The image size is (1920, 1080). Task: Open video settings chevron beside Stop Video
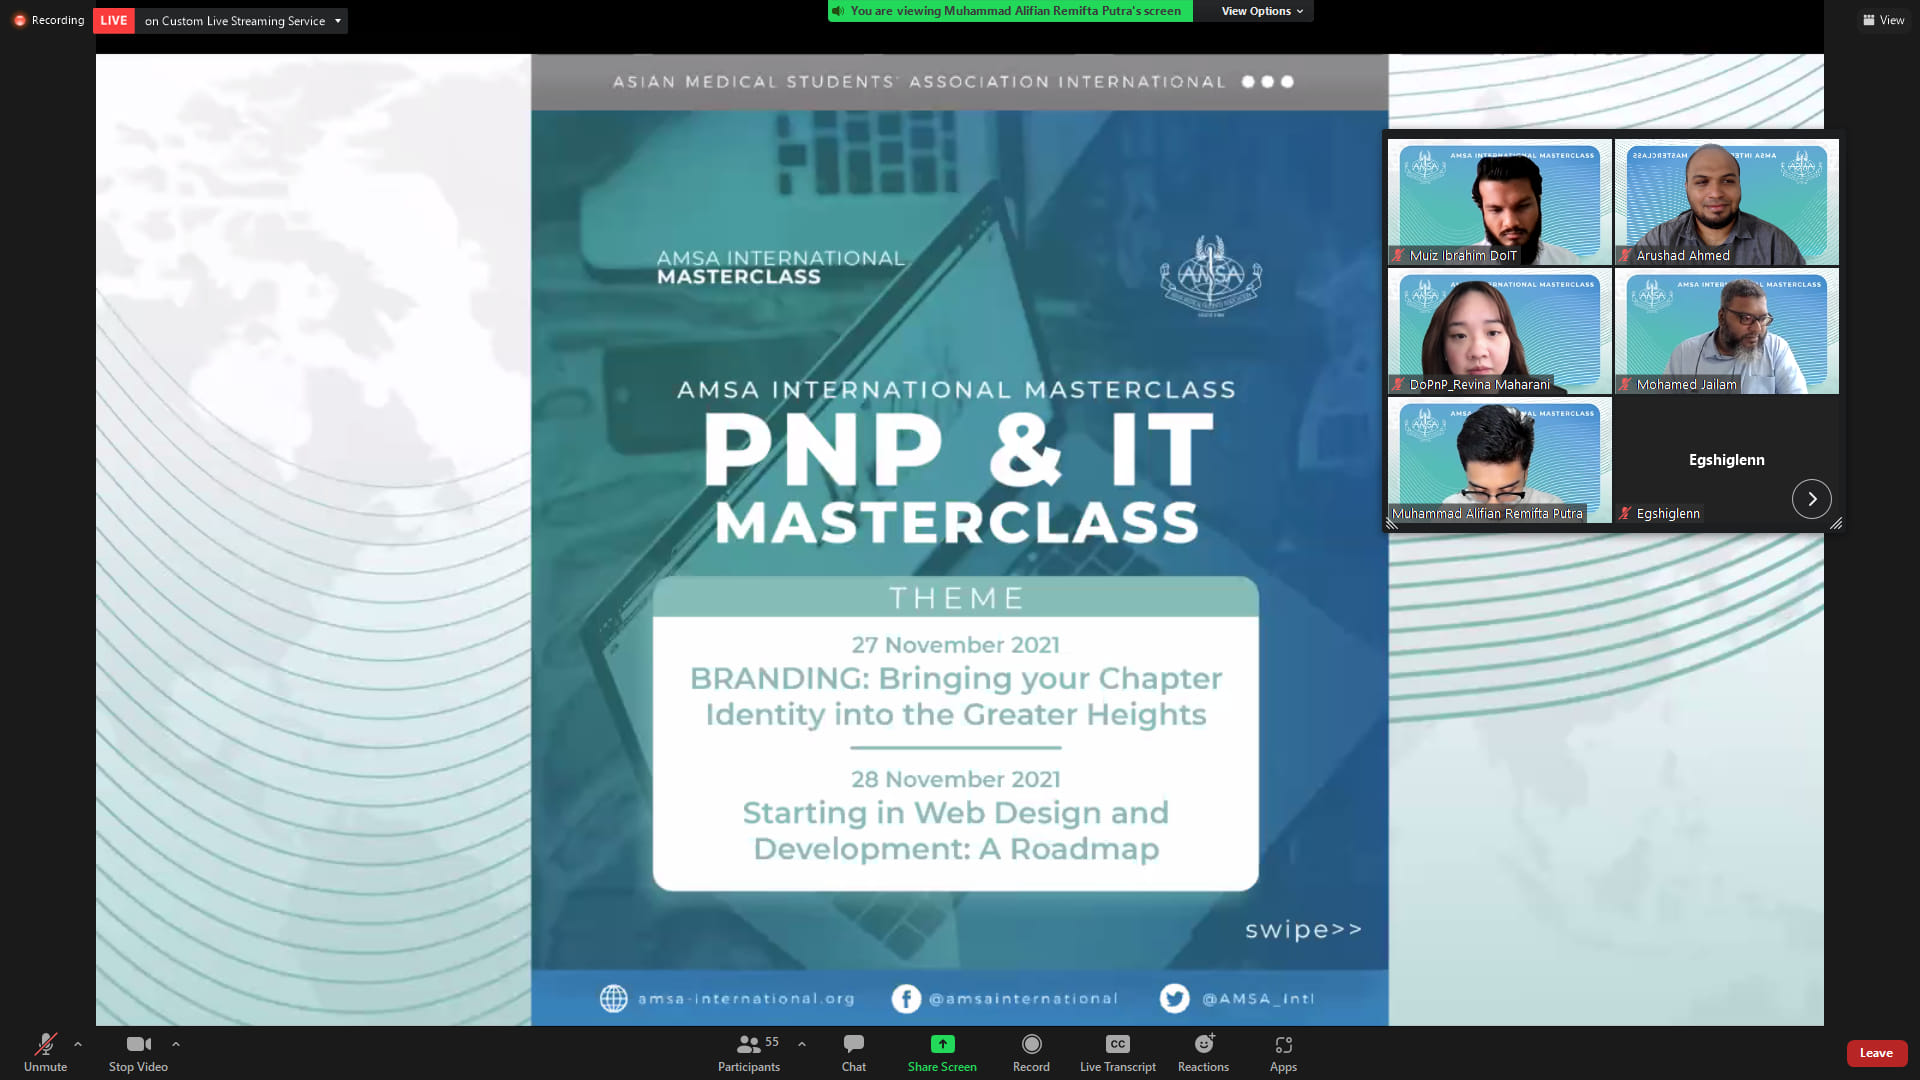pyautogui.click(x=176, y=1043)
